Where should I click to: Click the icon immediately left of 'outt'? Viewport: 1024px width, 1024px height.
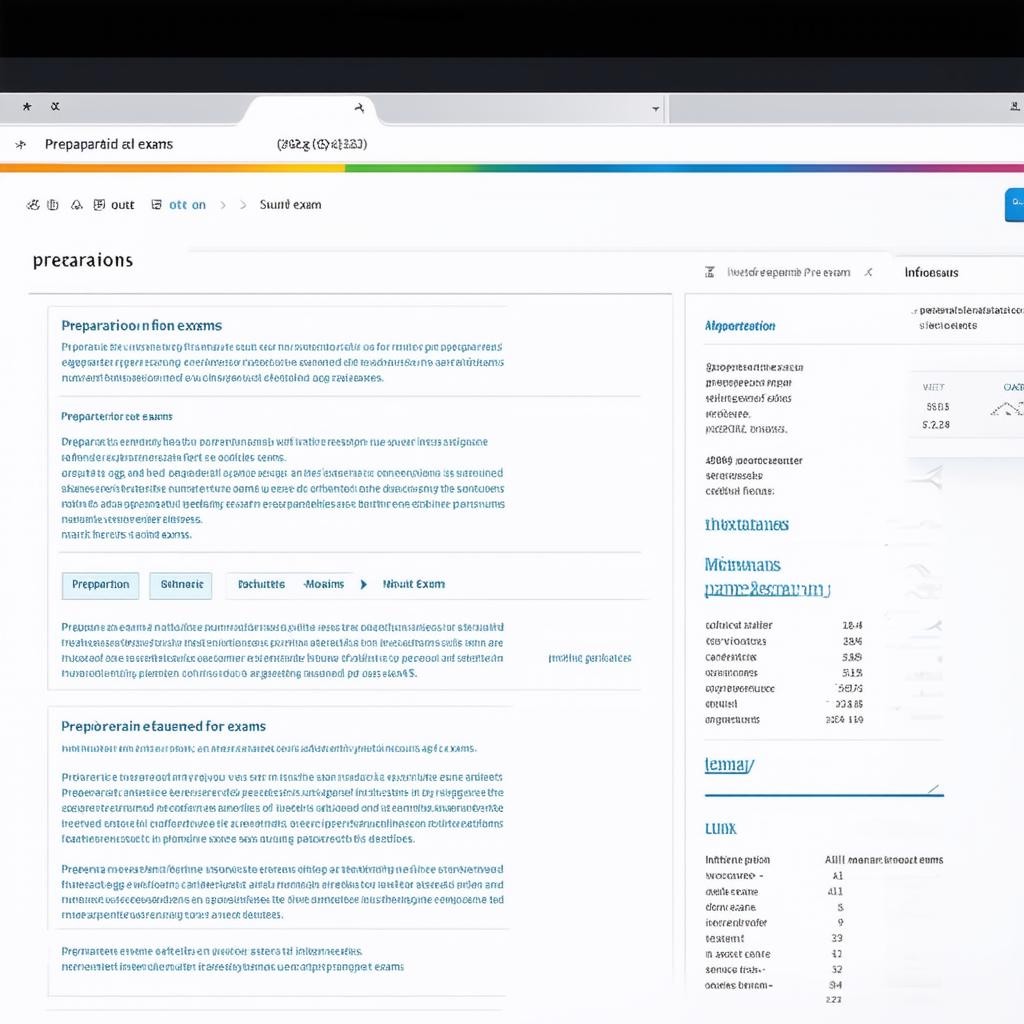coord(99,205)
